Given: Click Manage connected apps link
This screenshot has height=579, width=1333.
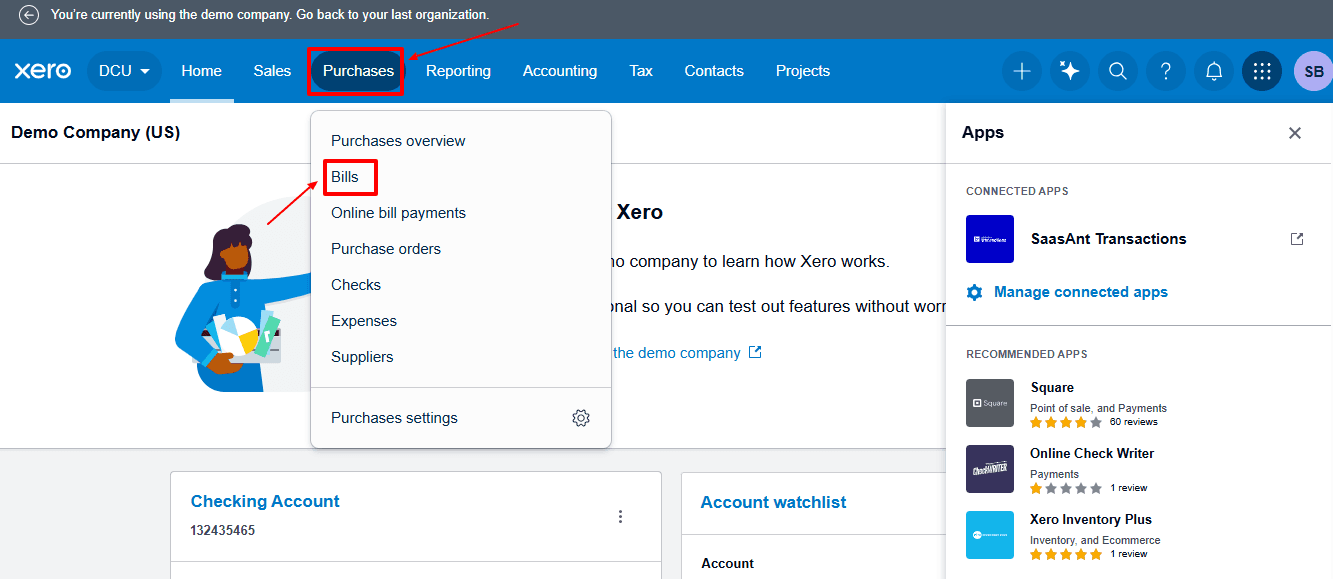Looking at the screenshot, I should (1080, 292).
